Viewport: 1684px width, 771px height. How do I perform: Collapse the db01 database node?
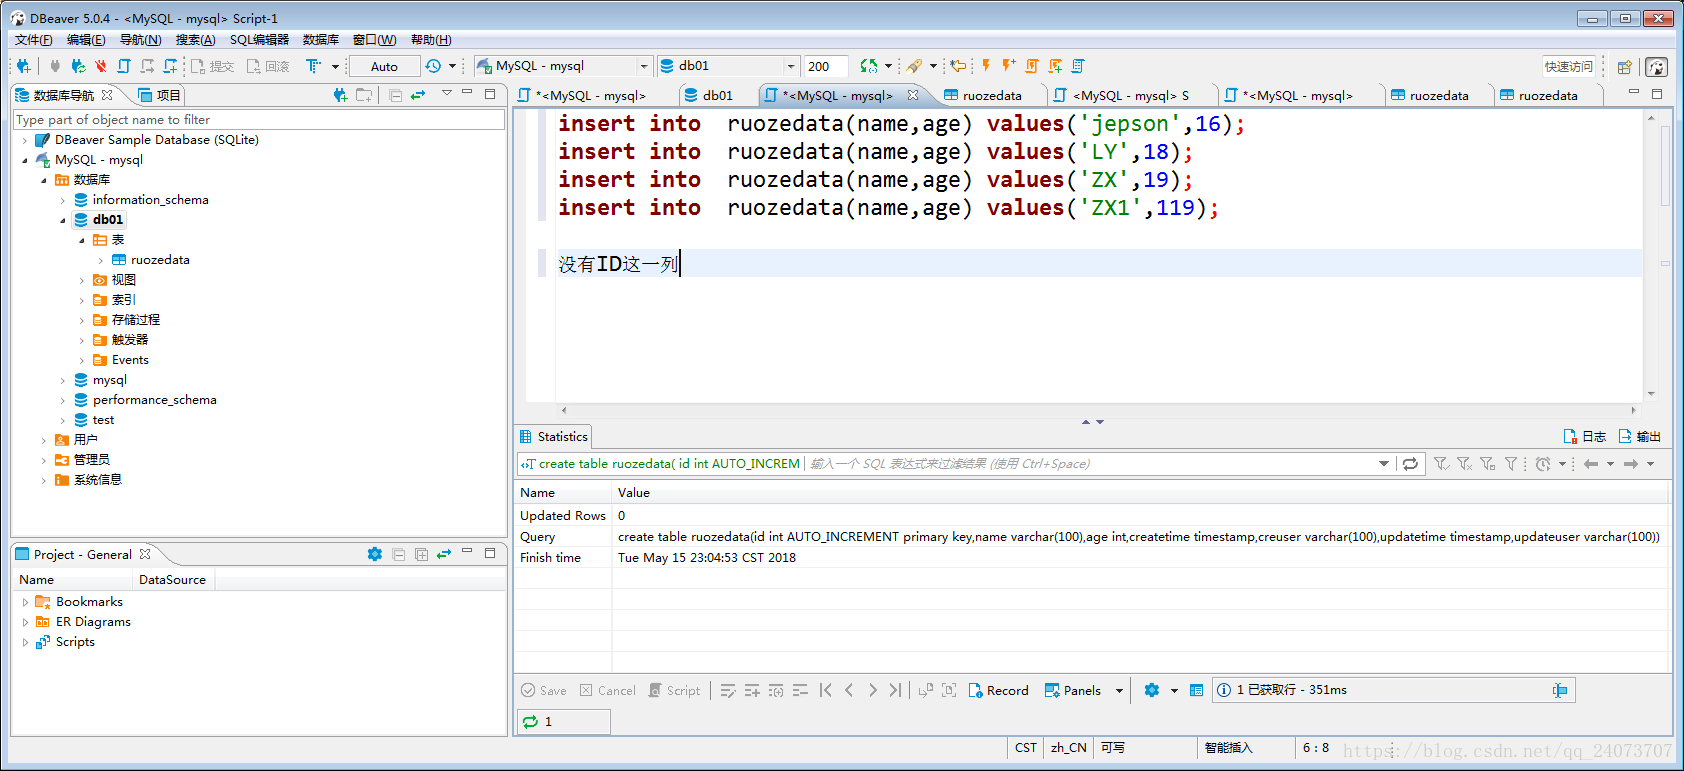pyautogui.click(x=63, y=220)
